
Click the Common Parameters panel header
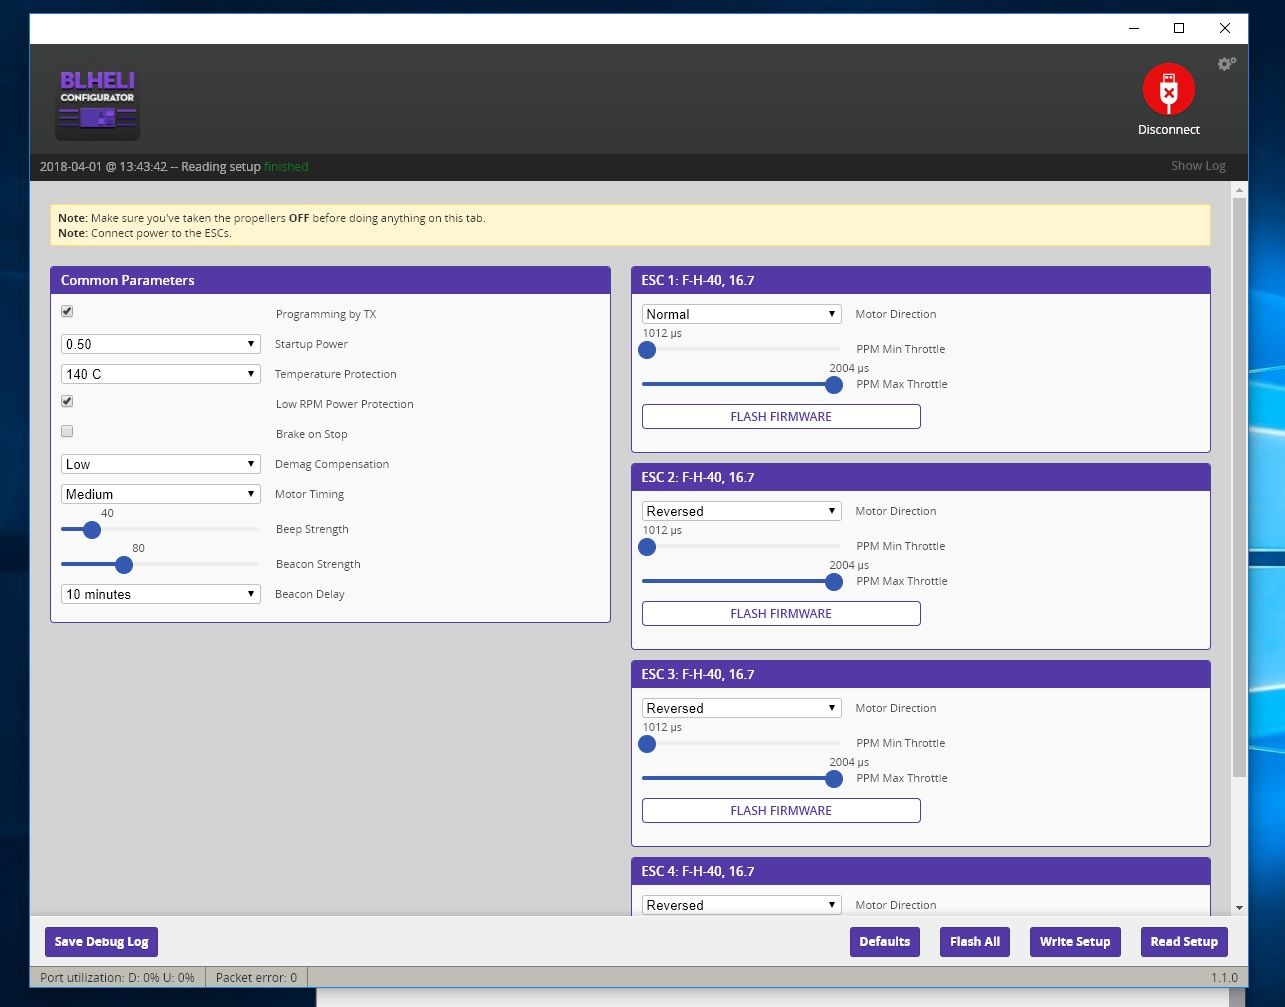(330, 280)
